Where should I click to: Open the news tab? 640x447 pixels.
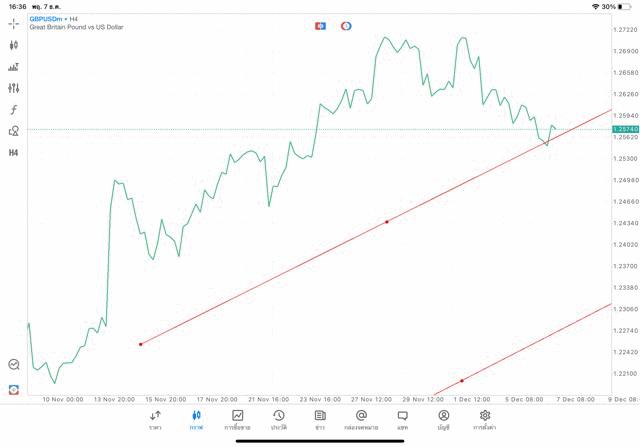click(x=320, y=419)
